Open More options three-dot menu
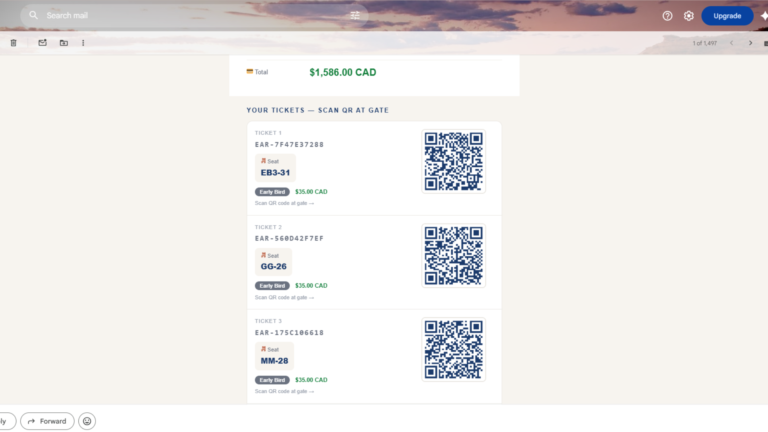This screenshot has height=432, width=768. coord(83,43)
